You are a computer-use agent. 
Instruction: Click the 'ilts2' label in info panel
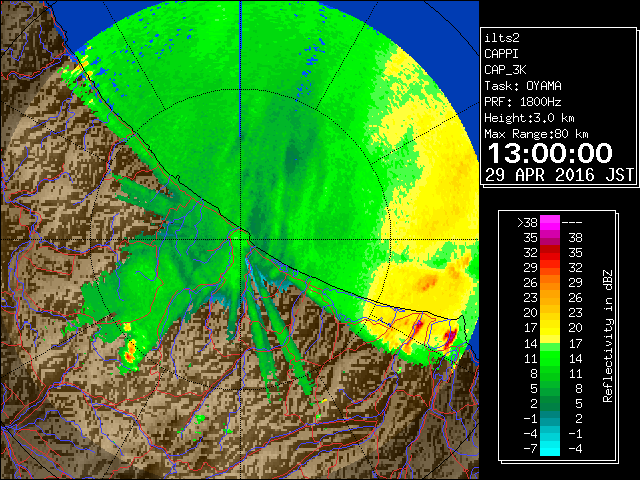click(x=502, y=38)
